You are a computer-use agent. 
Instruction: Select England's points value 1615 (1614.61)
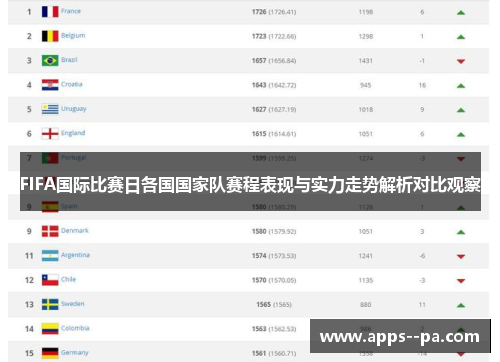tap(274, 134)
